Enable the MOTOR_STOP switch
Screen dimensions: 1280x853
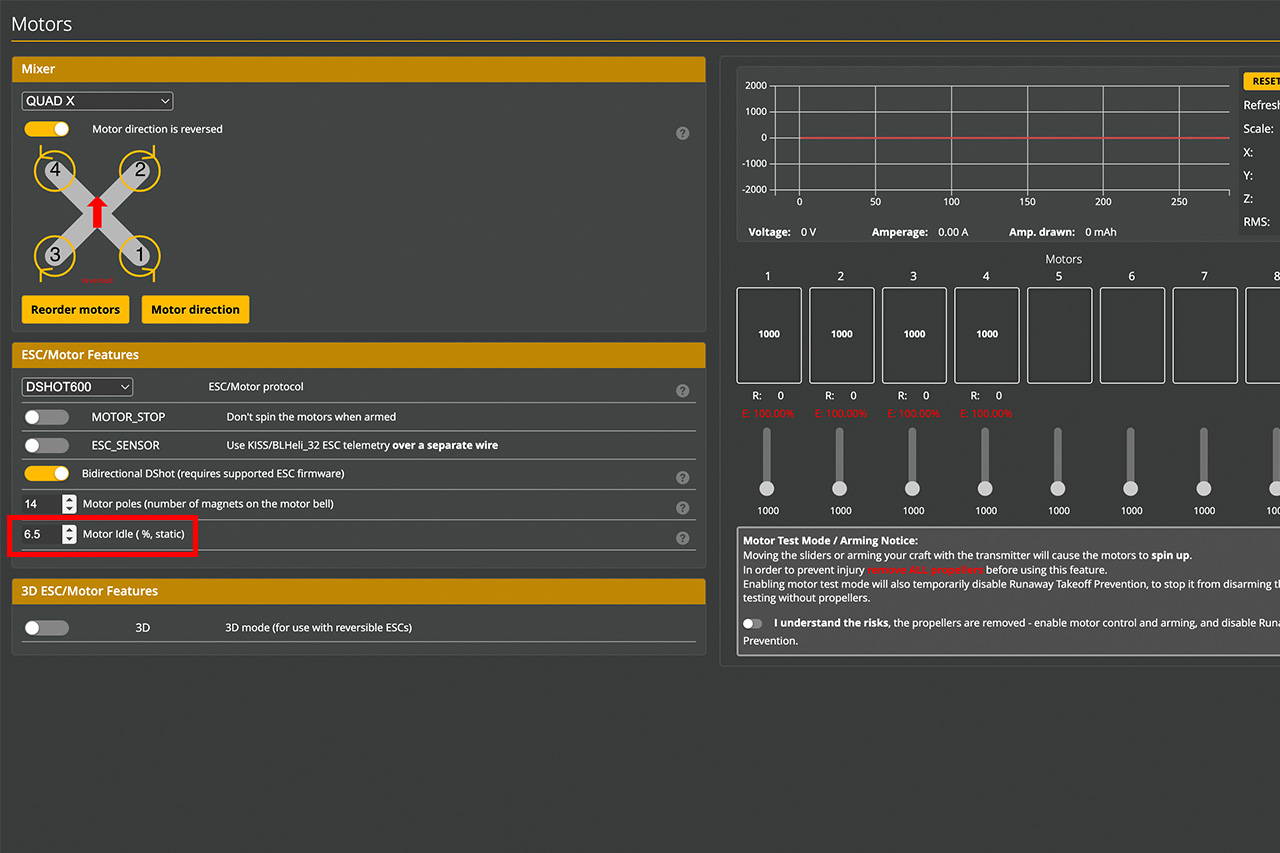tap(47, 417)
